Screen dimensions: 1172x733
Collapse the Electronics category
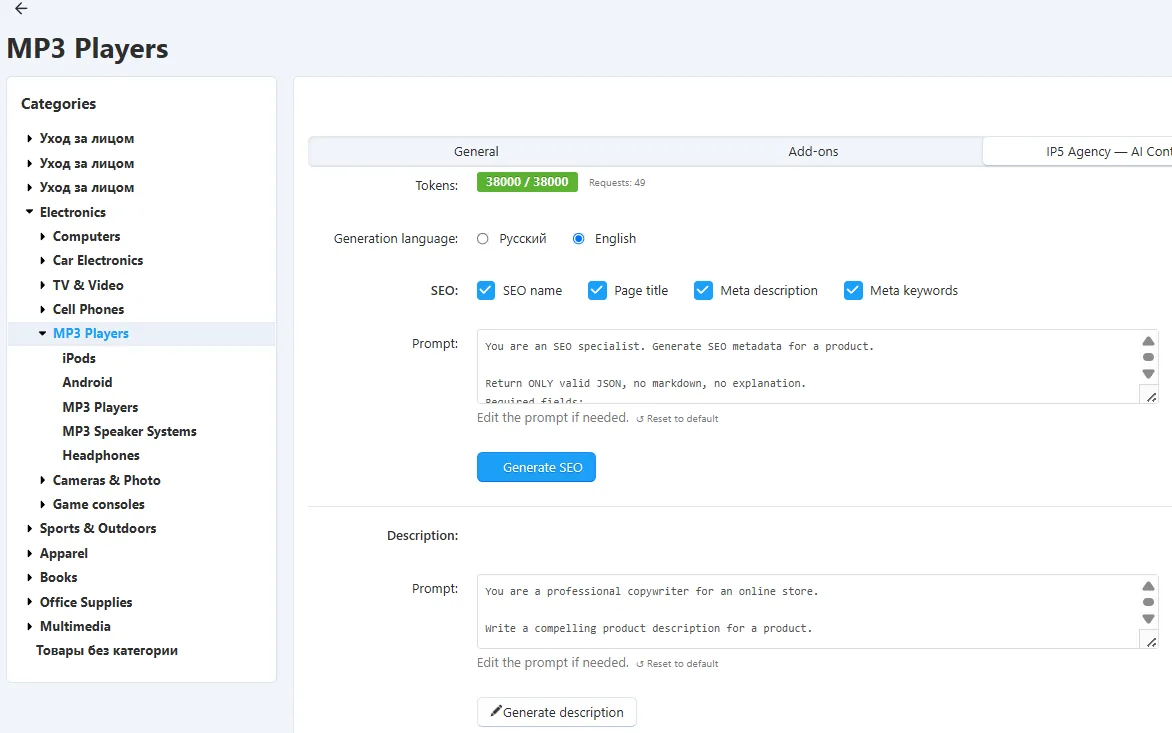pos(30,212)
